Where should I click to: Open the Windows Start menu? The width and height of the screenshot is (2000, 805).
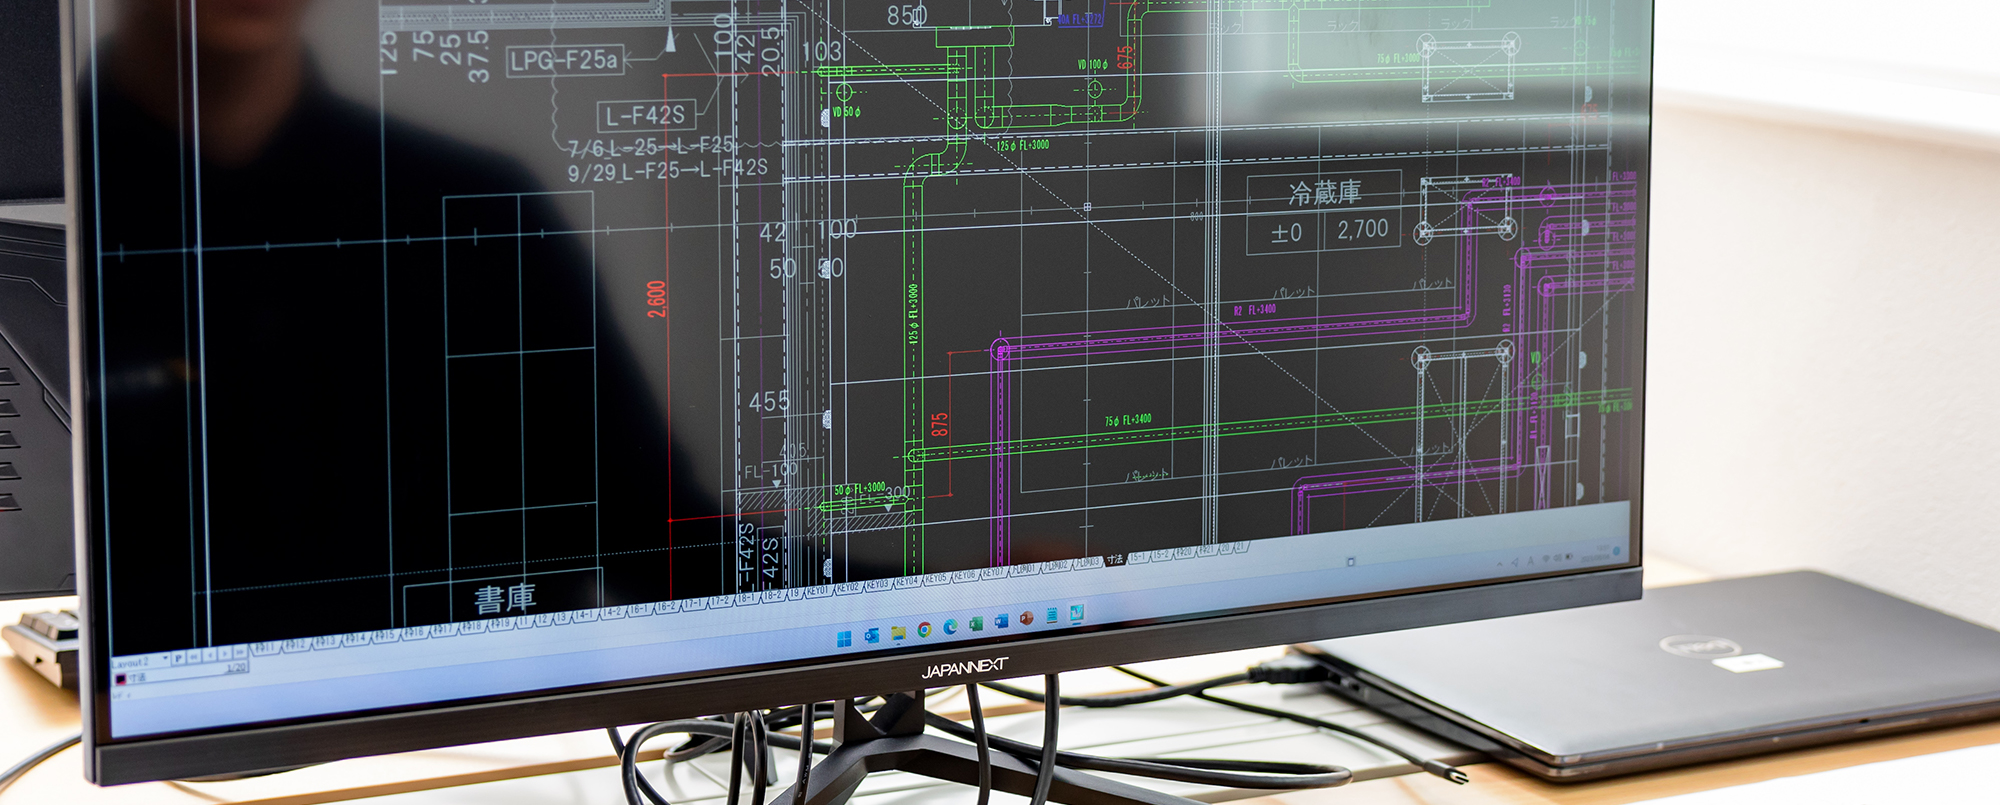844,638
